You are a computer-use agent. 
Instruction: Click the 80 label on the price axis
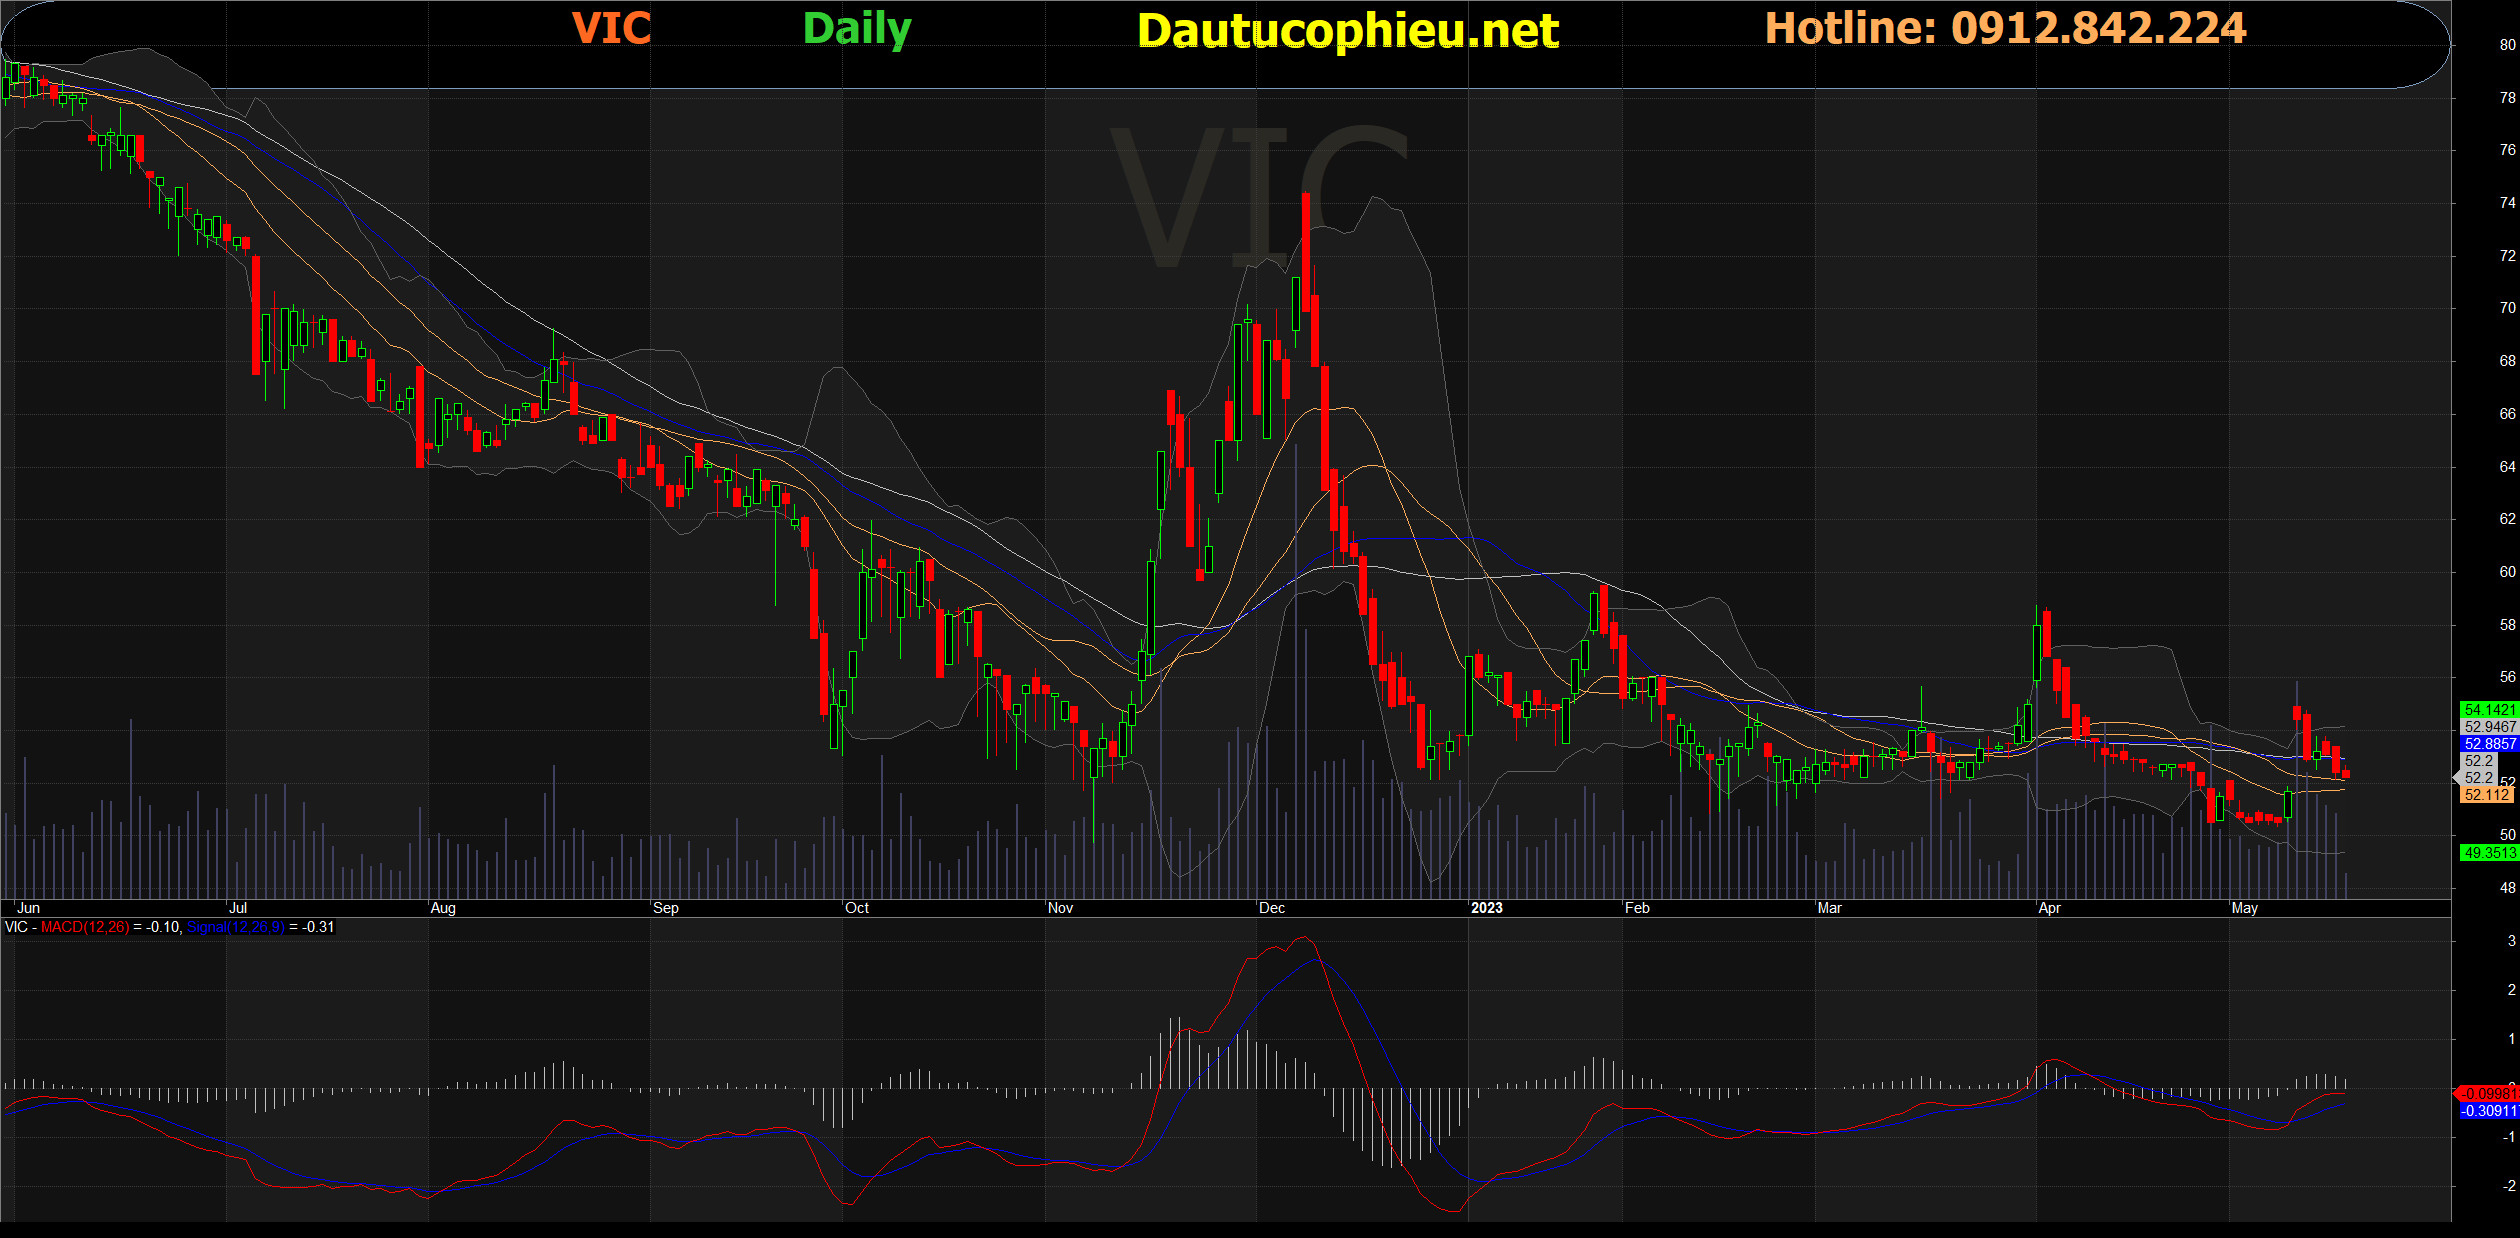pos(2507,45)
